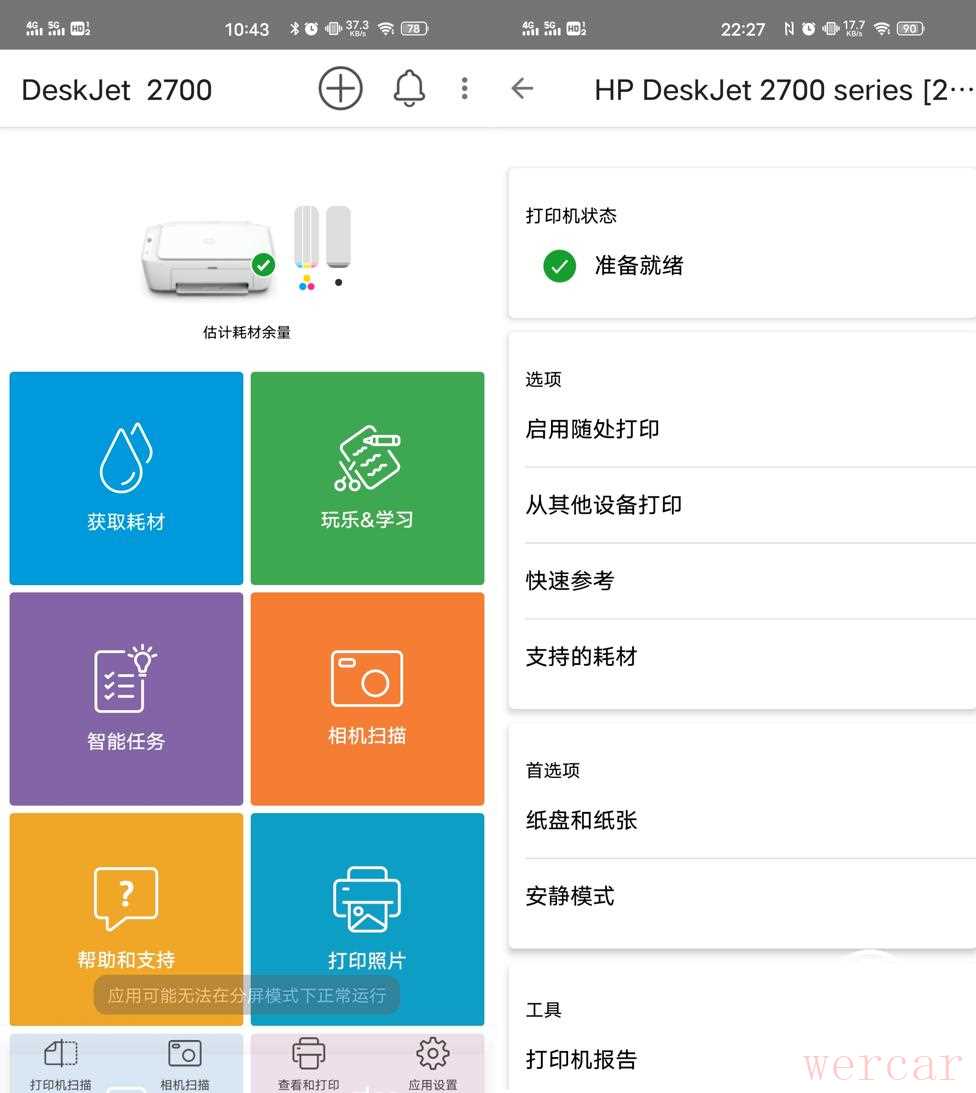This screenshot has height=1093, width=976.
Task: Open 安静模式 setting
Action: coord(570,896)
